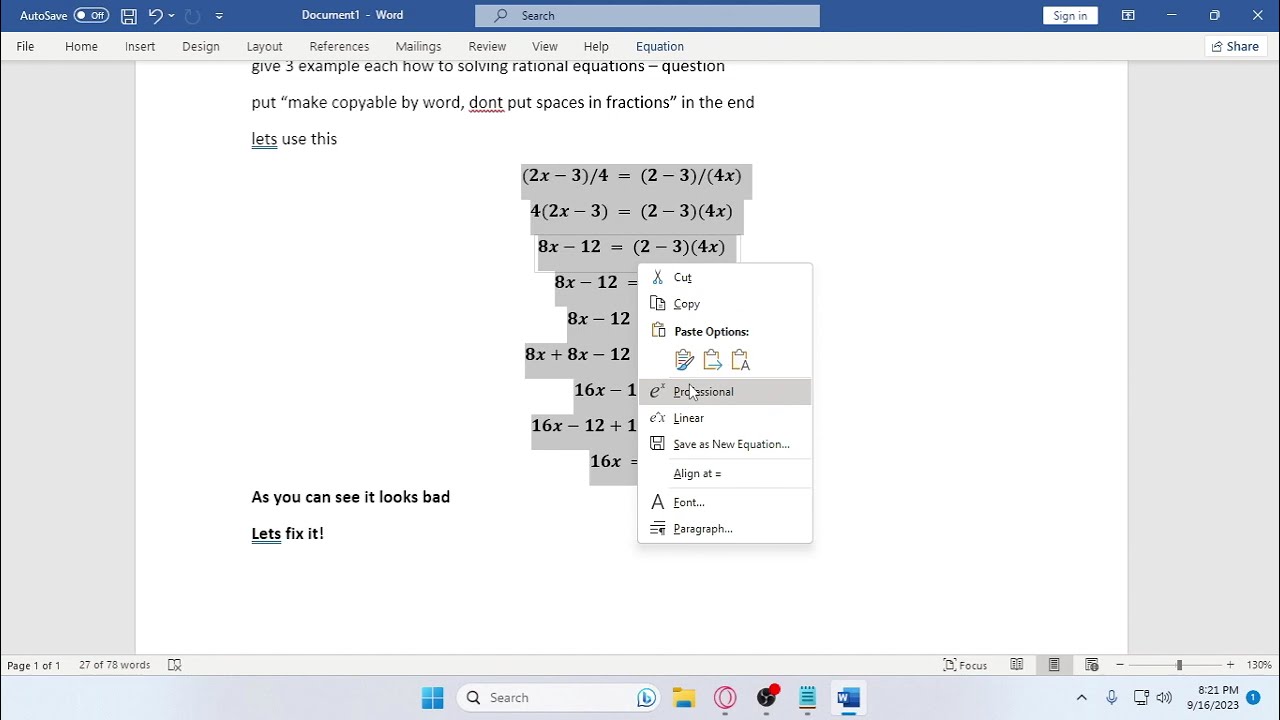Toggle the AutoSave switch
1280x720 pixels.
pos(91,15)
